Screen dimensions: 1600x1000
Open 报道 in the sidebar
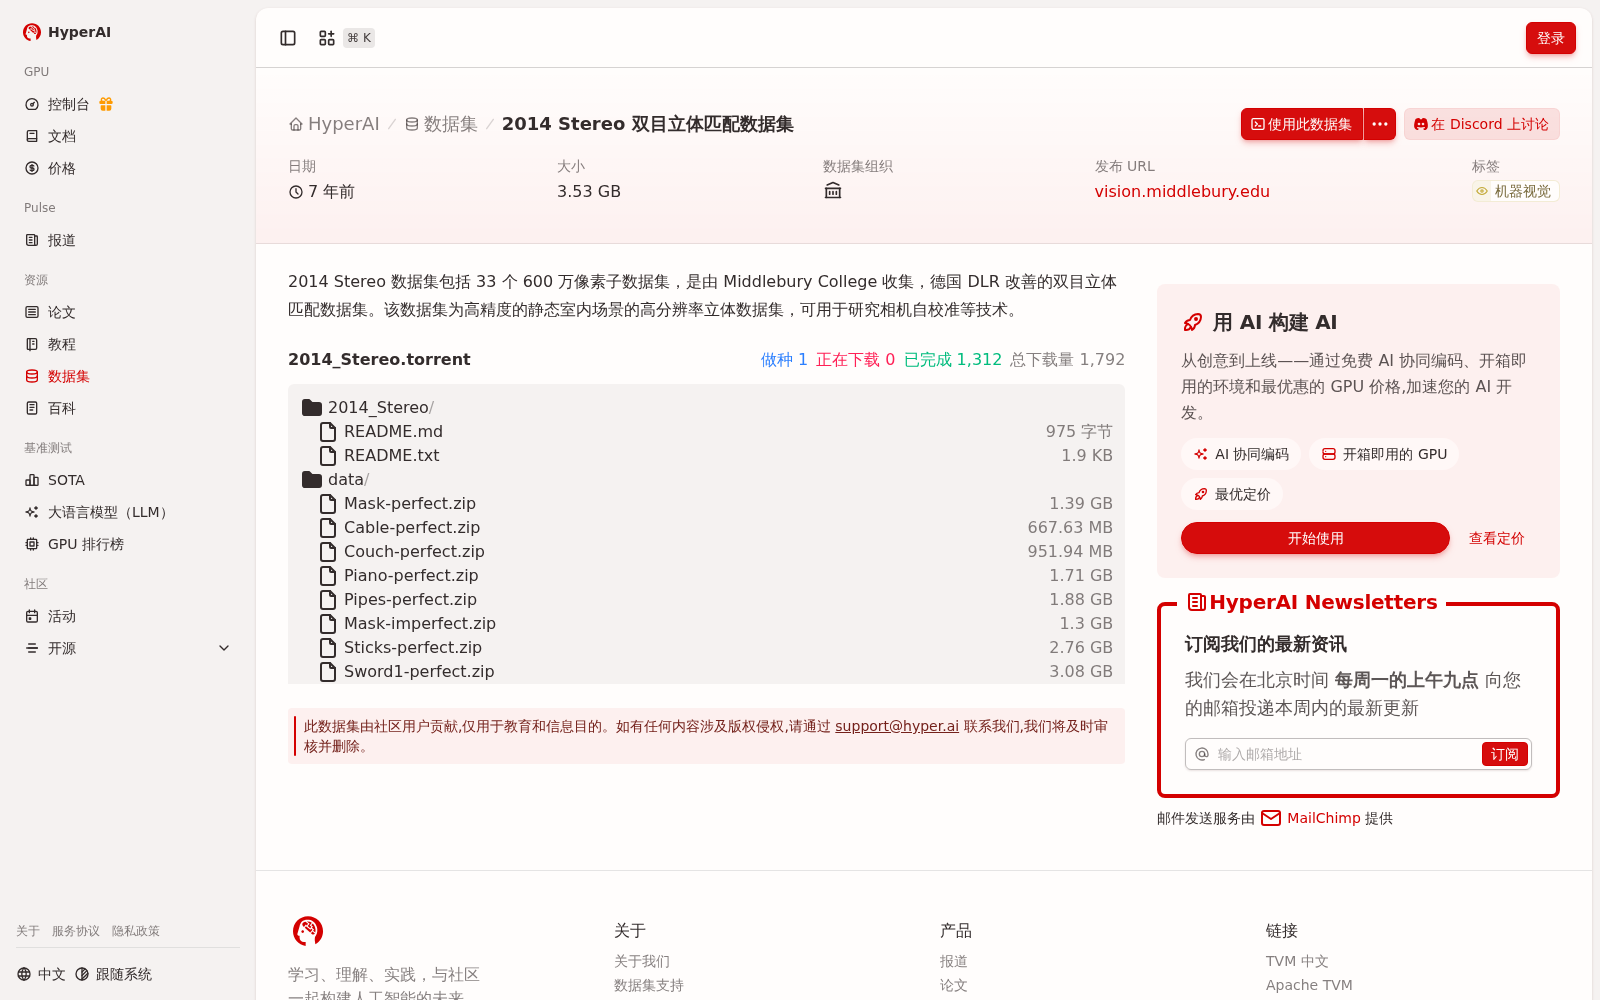pyautogui.click(x=127, y=240)
